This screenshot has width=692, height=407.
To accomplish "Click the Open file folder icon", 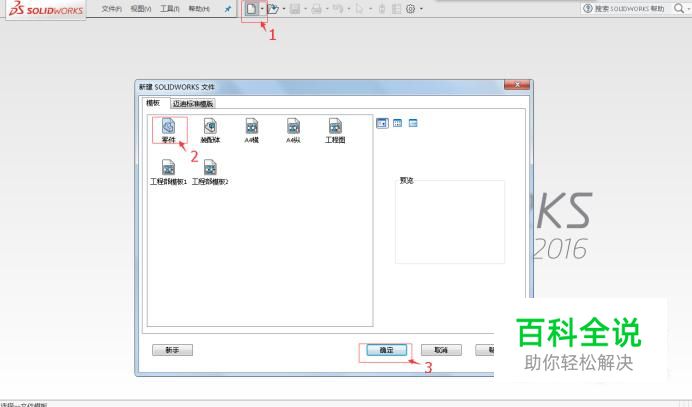I will pos(273,8).
